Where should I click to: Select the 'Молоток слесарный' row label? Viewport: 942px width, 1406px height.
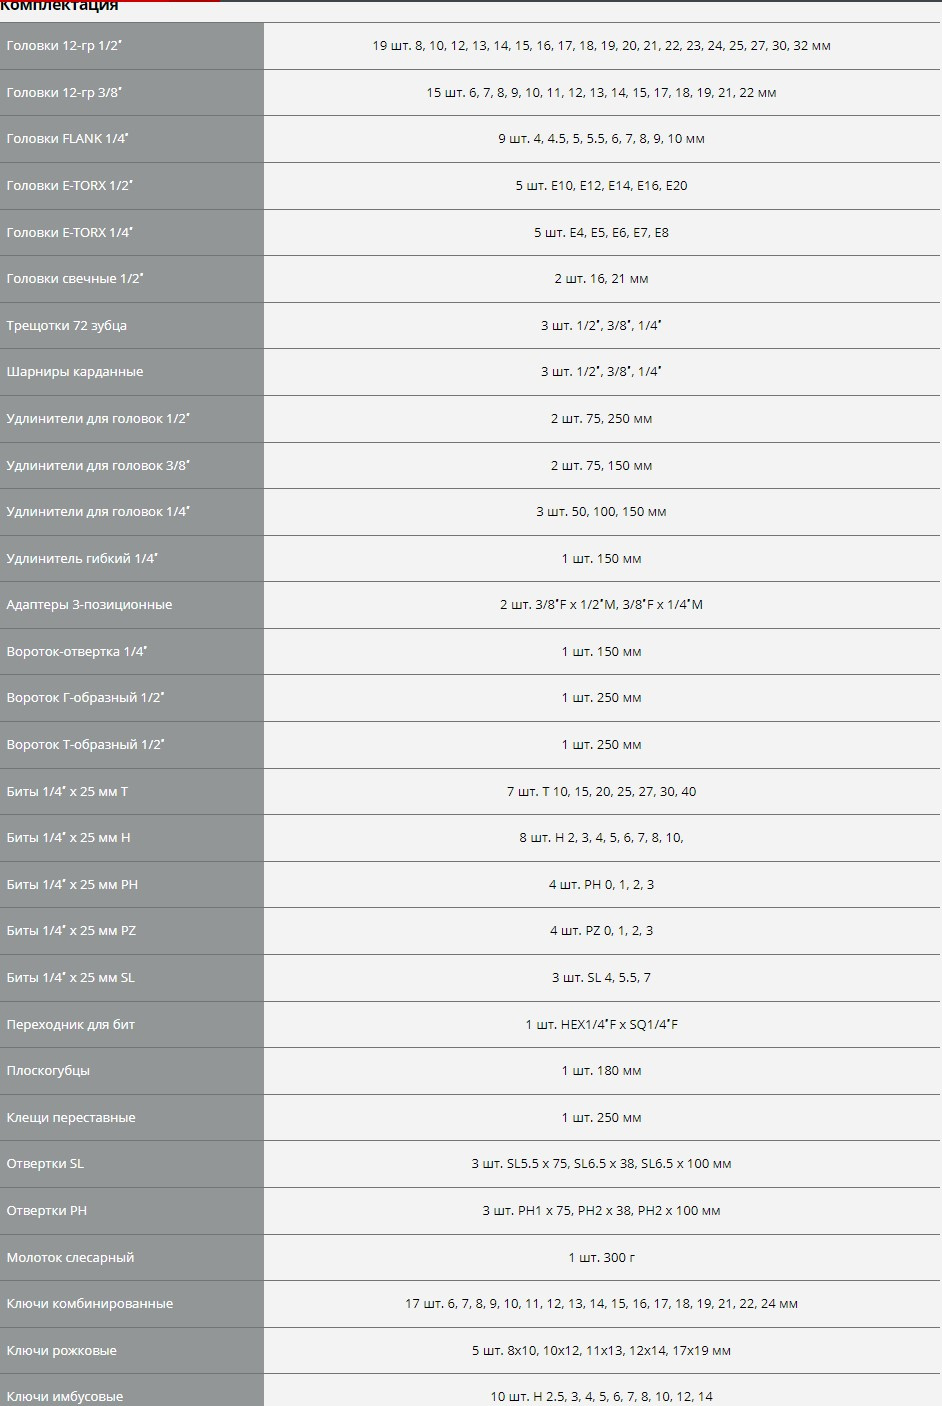pyautogui.click(x=70, y=1258)
